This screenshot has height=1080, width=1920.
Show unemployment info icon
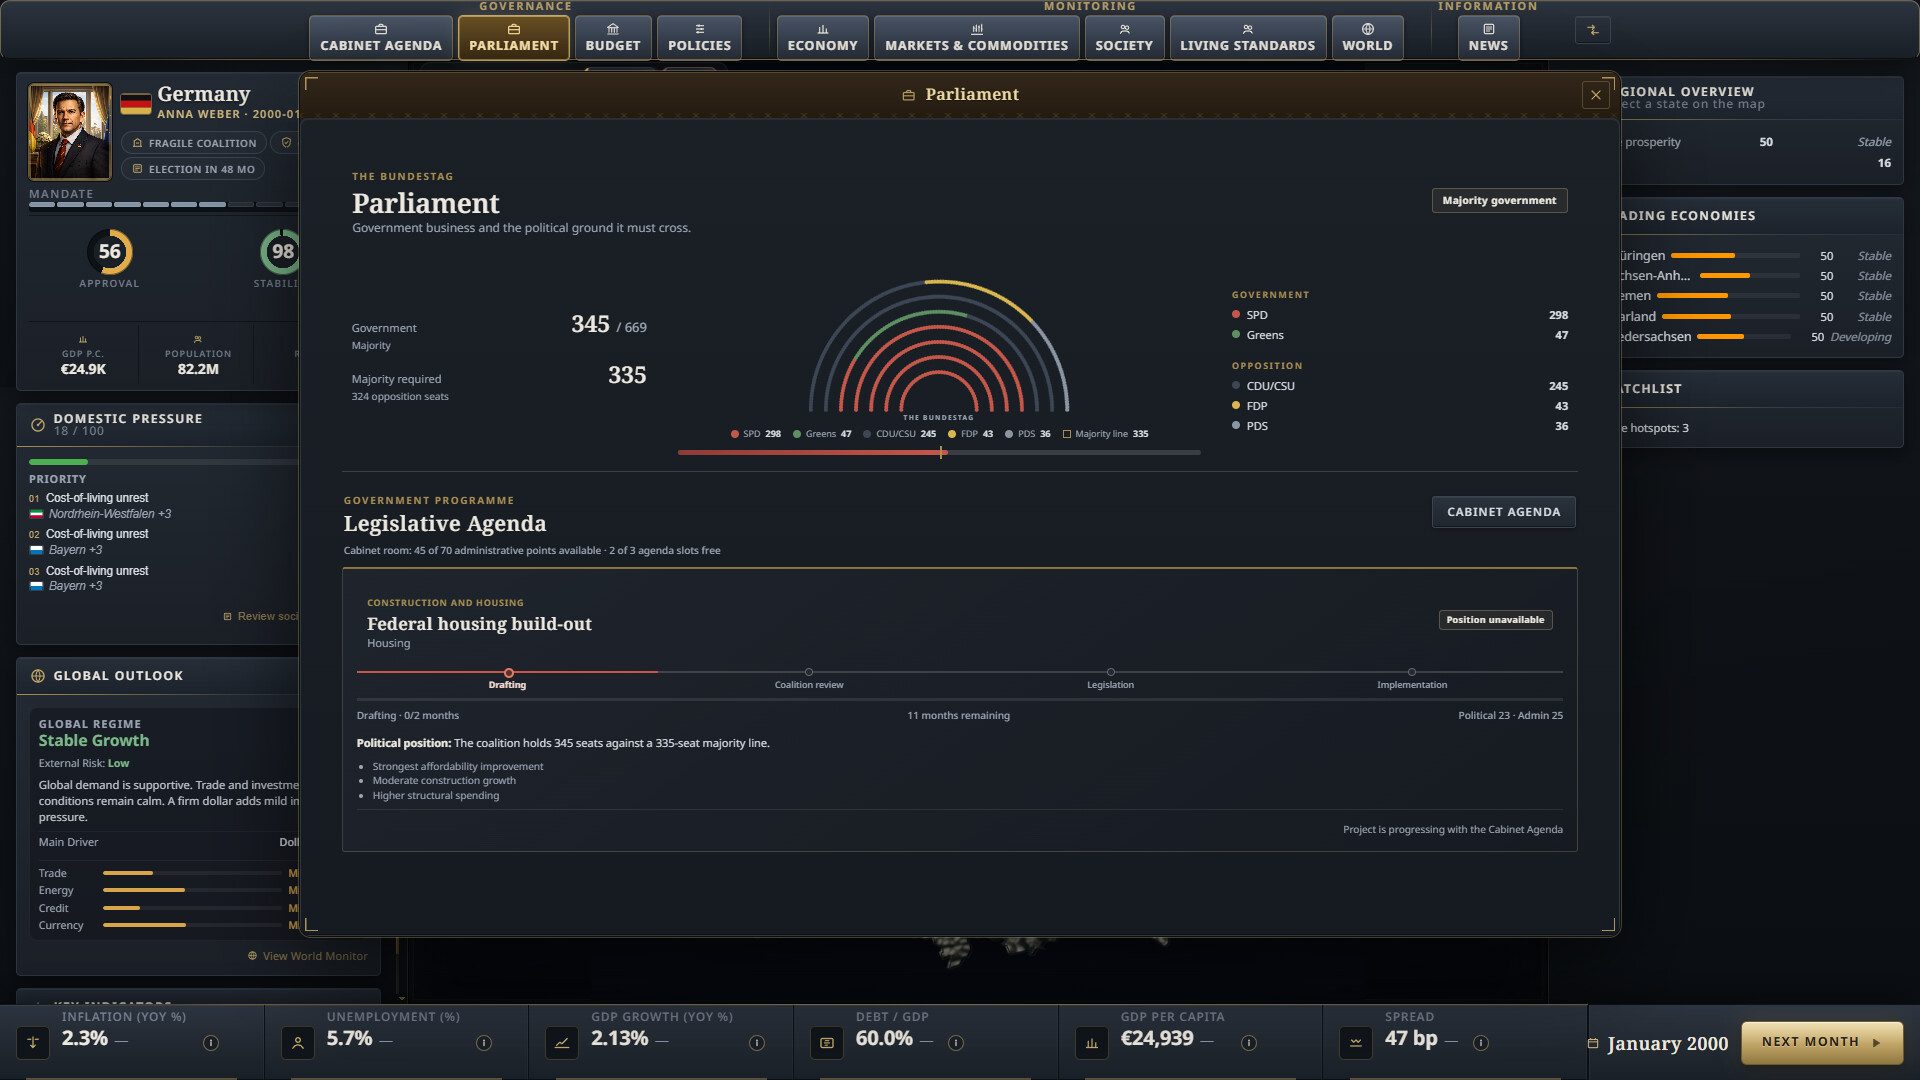tap(484, 1043)
